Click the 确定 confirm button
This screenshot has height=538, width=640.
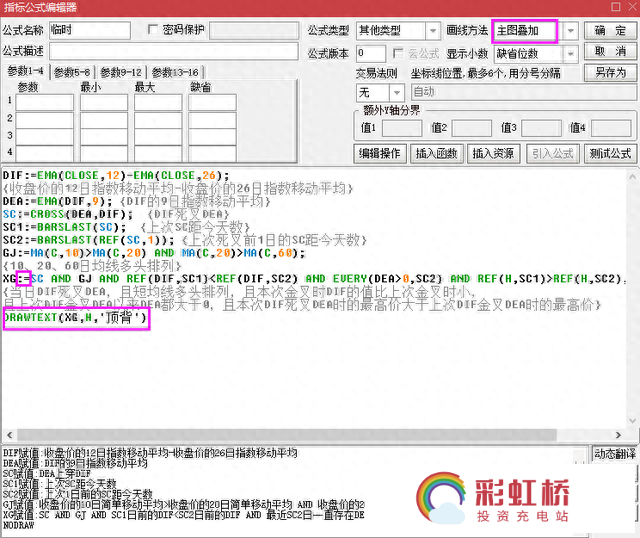tap(610, 31)
